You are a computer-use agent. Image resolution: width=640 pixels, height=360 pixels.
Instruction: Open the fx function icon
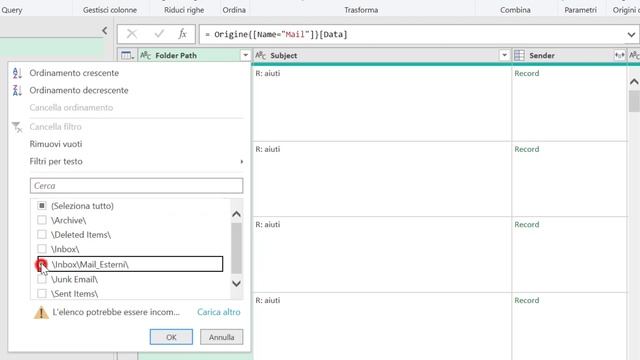(182, 34)
